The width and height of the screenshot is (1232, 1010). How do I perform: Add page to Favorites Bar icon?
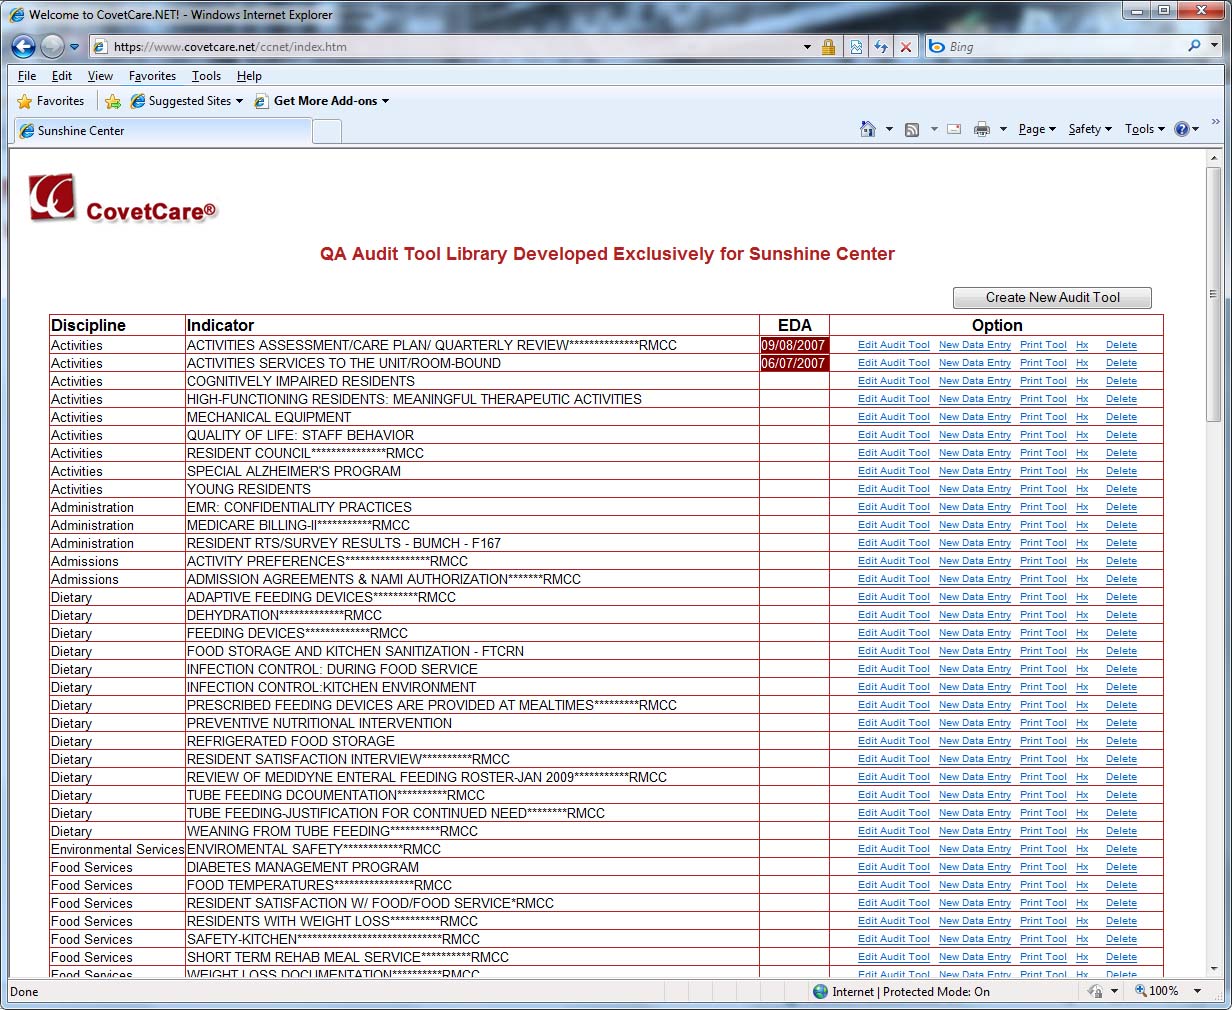(113, 101)
